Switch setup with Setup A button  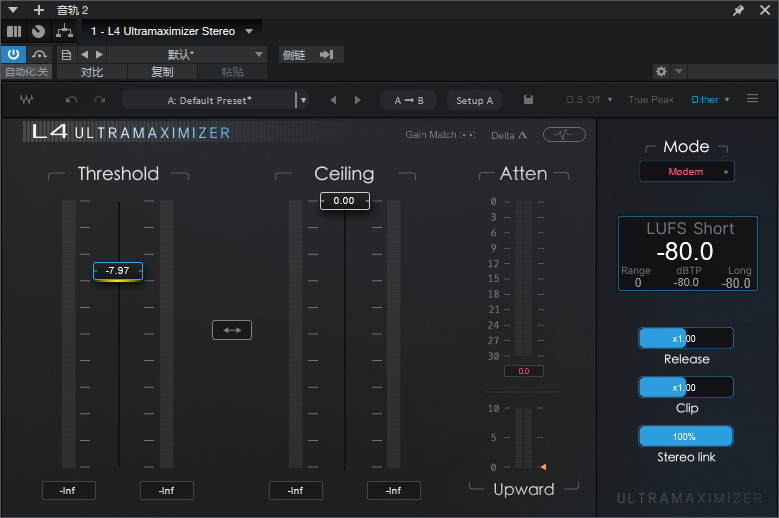474,100
